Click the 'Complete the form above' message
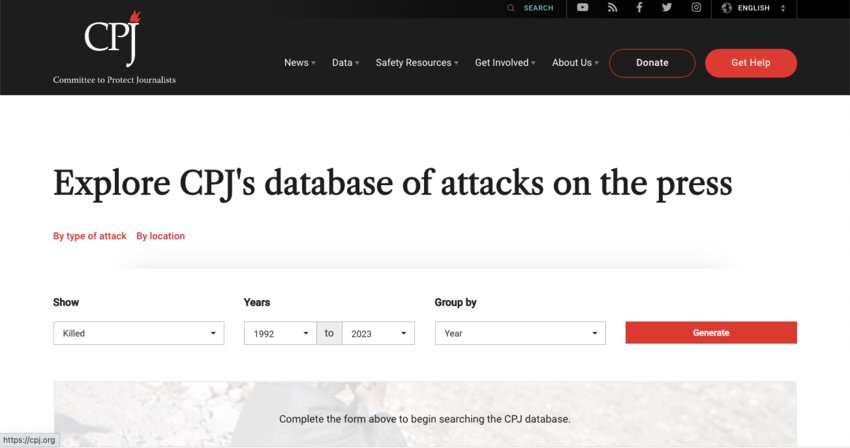850x448 pixels. (x=424, y=419)
